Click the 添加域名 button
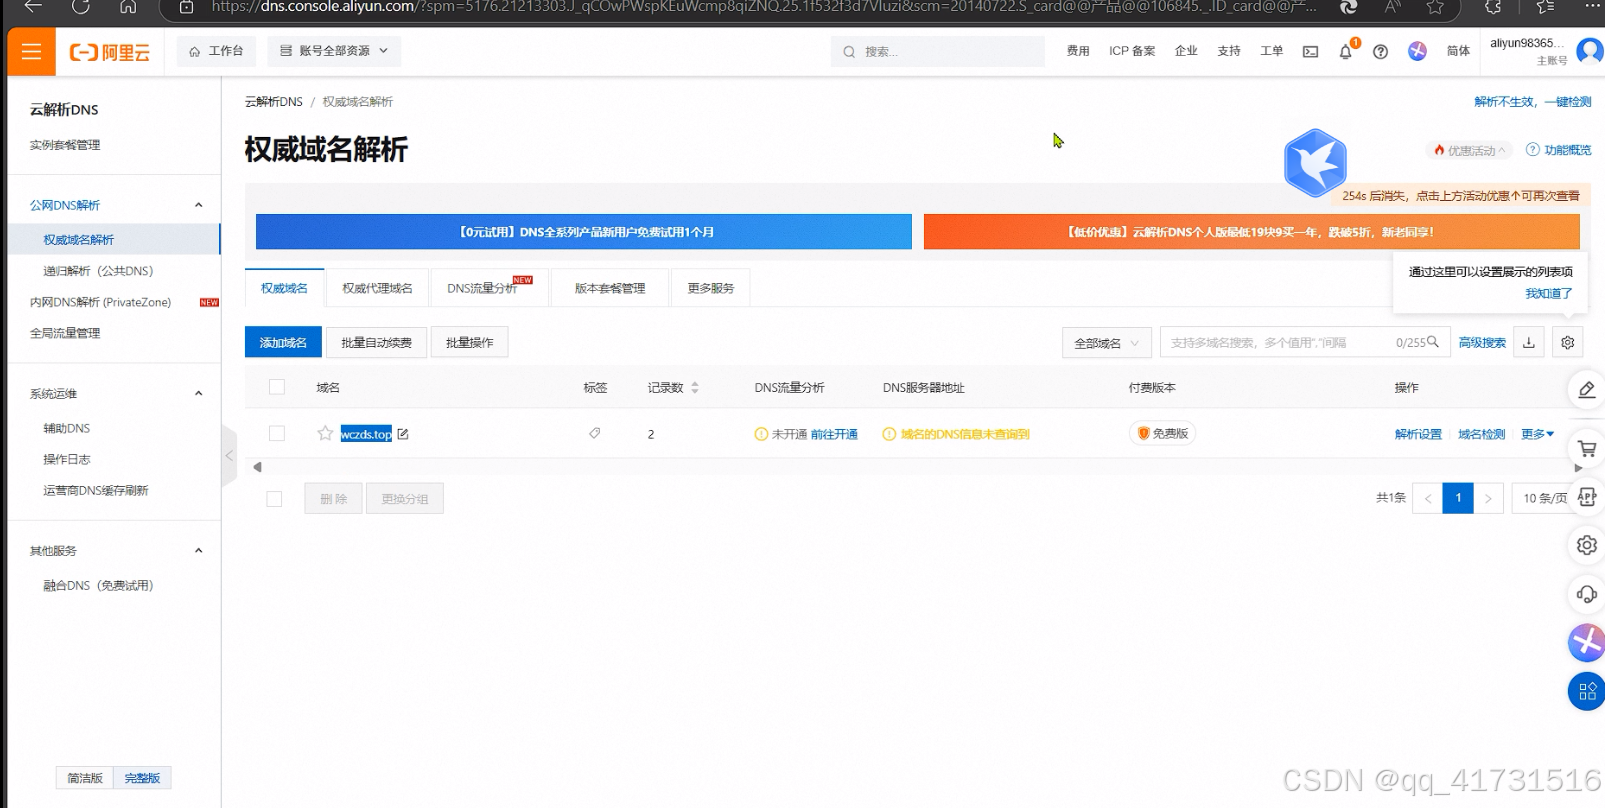Viewport: 1605px width, 808px height. (283, 343)
